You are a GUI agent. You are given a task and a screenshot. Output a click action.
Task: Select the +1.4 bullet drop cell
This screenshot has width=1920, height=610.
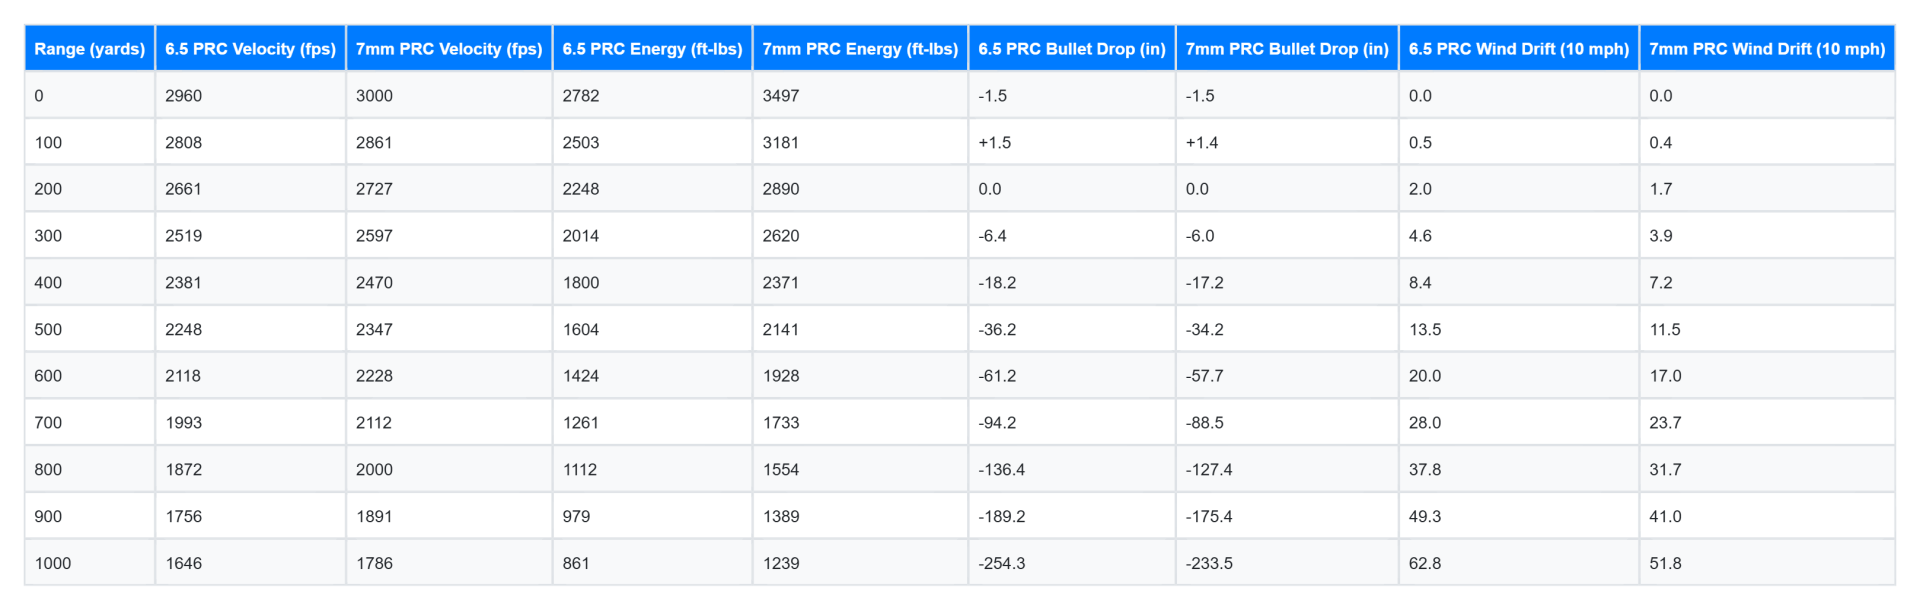[1287, 142]
